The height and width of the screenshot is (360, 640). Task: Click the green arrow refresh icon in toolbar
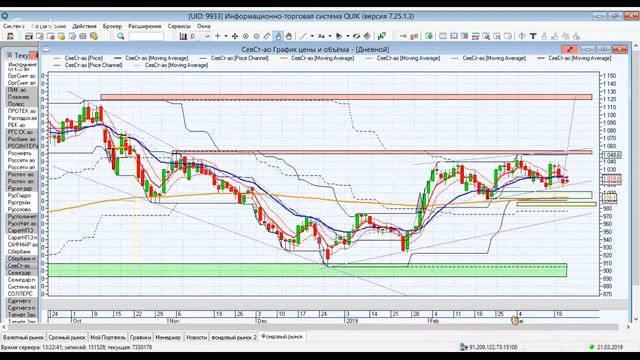pyautogui.click(x=429, y=36)
